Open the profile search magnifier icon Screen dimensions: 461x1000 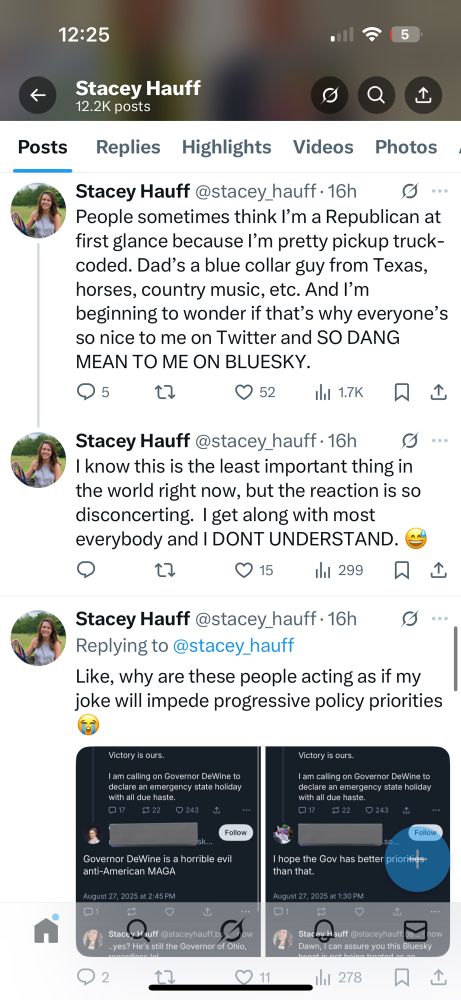click(x=376, y=96)
